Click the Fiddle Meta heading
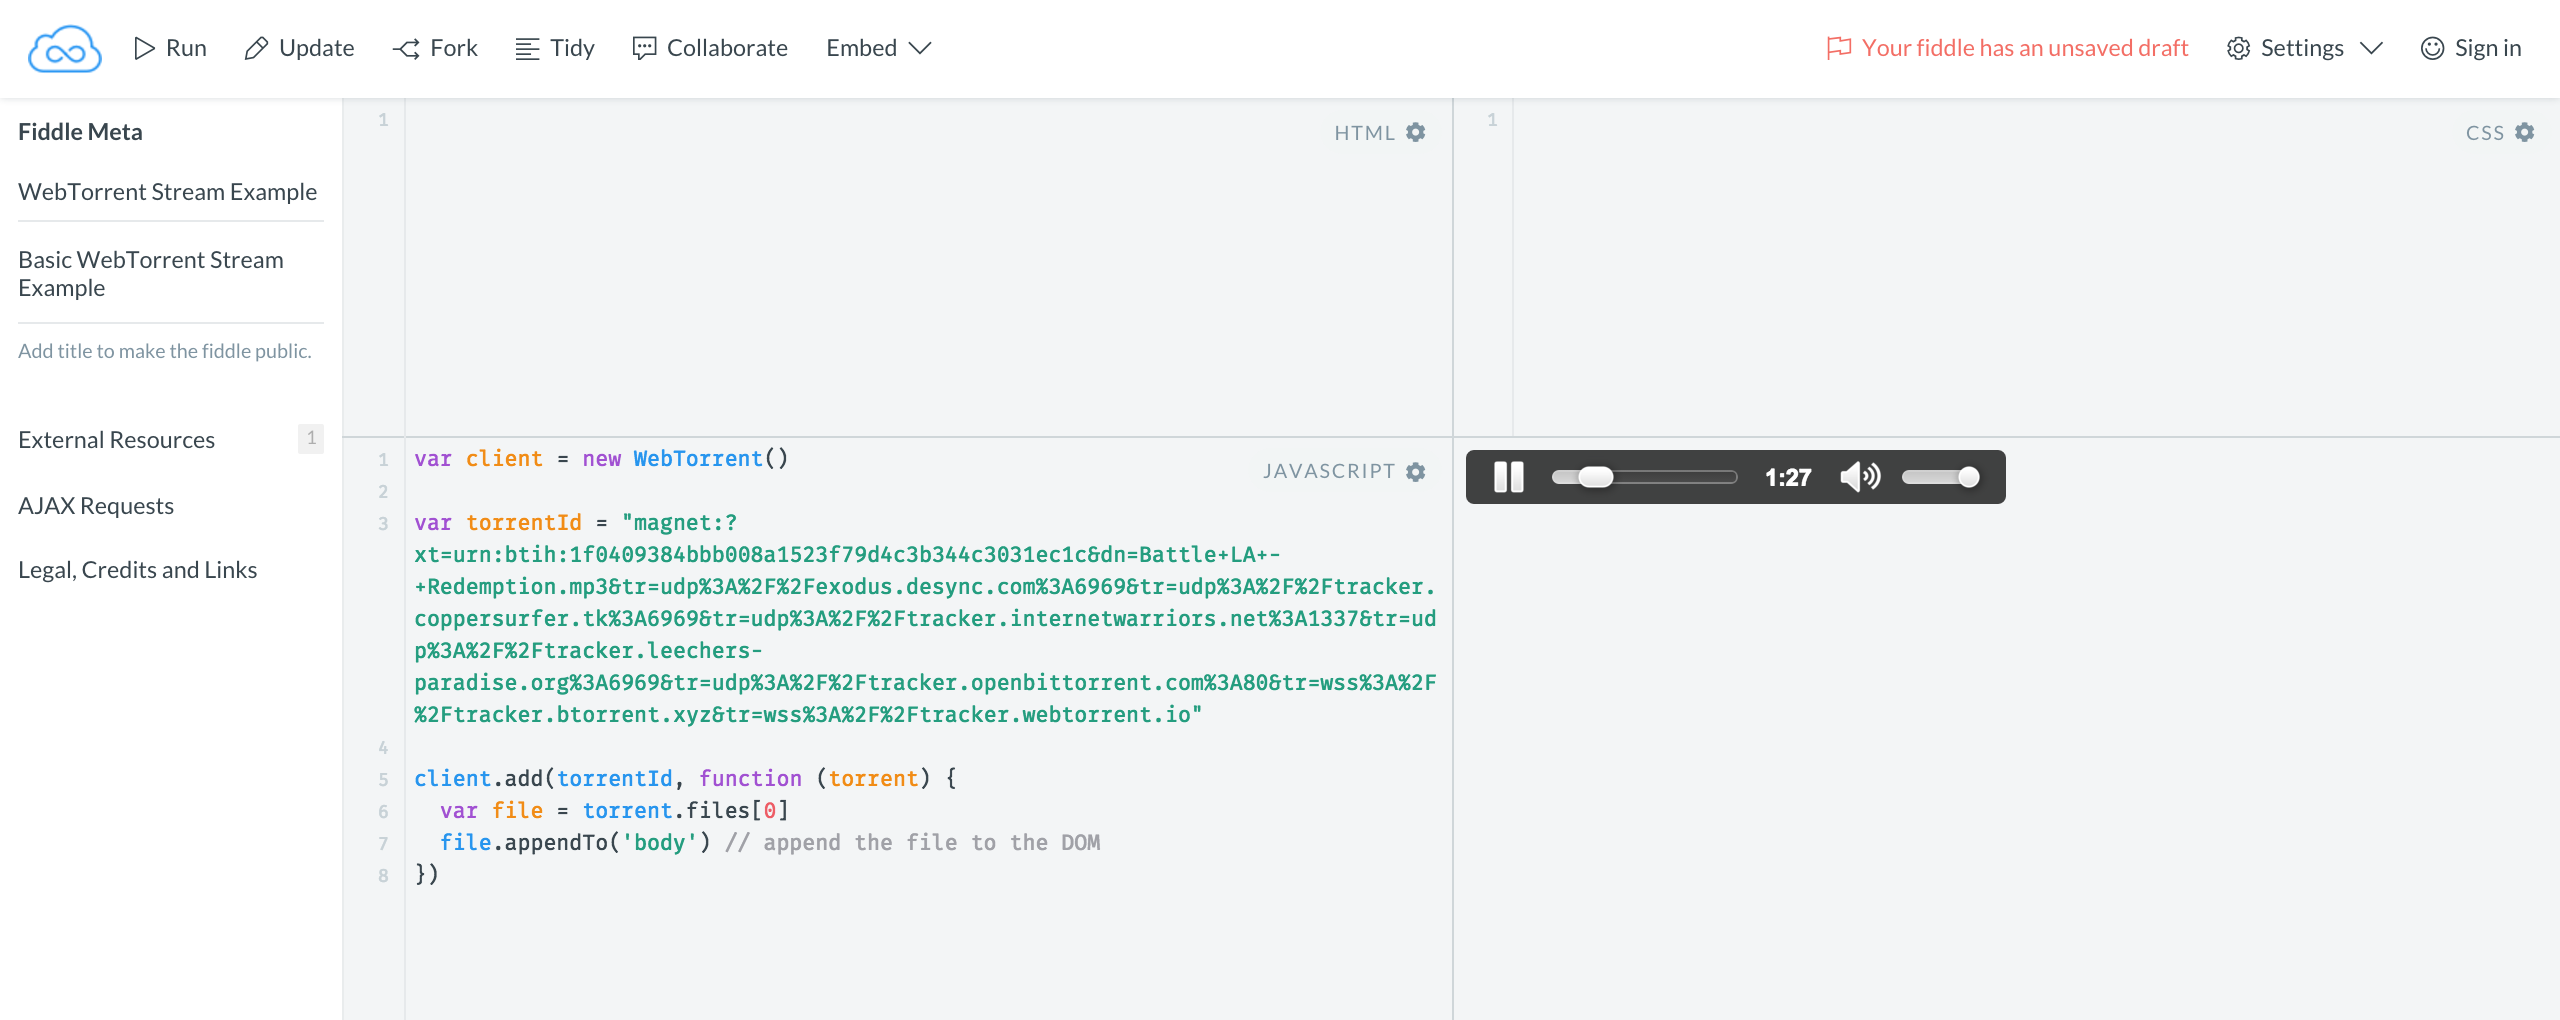Viewport: 2560px width, 1020px height. point(80,131)
